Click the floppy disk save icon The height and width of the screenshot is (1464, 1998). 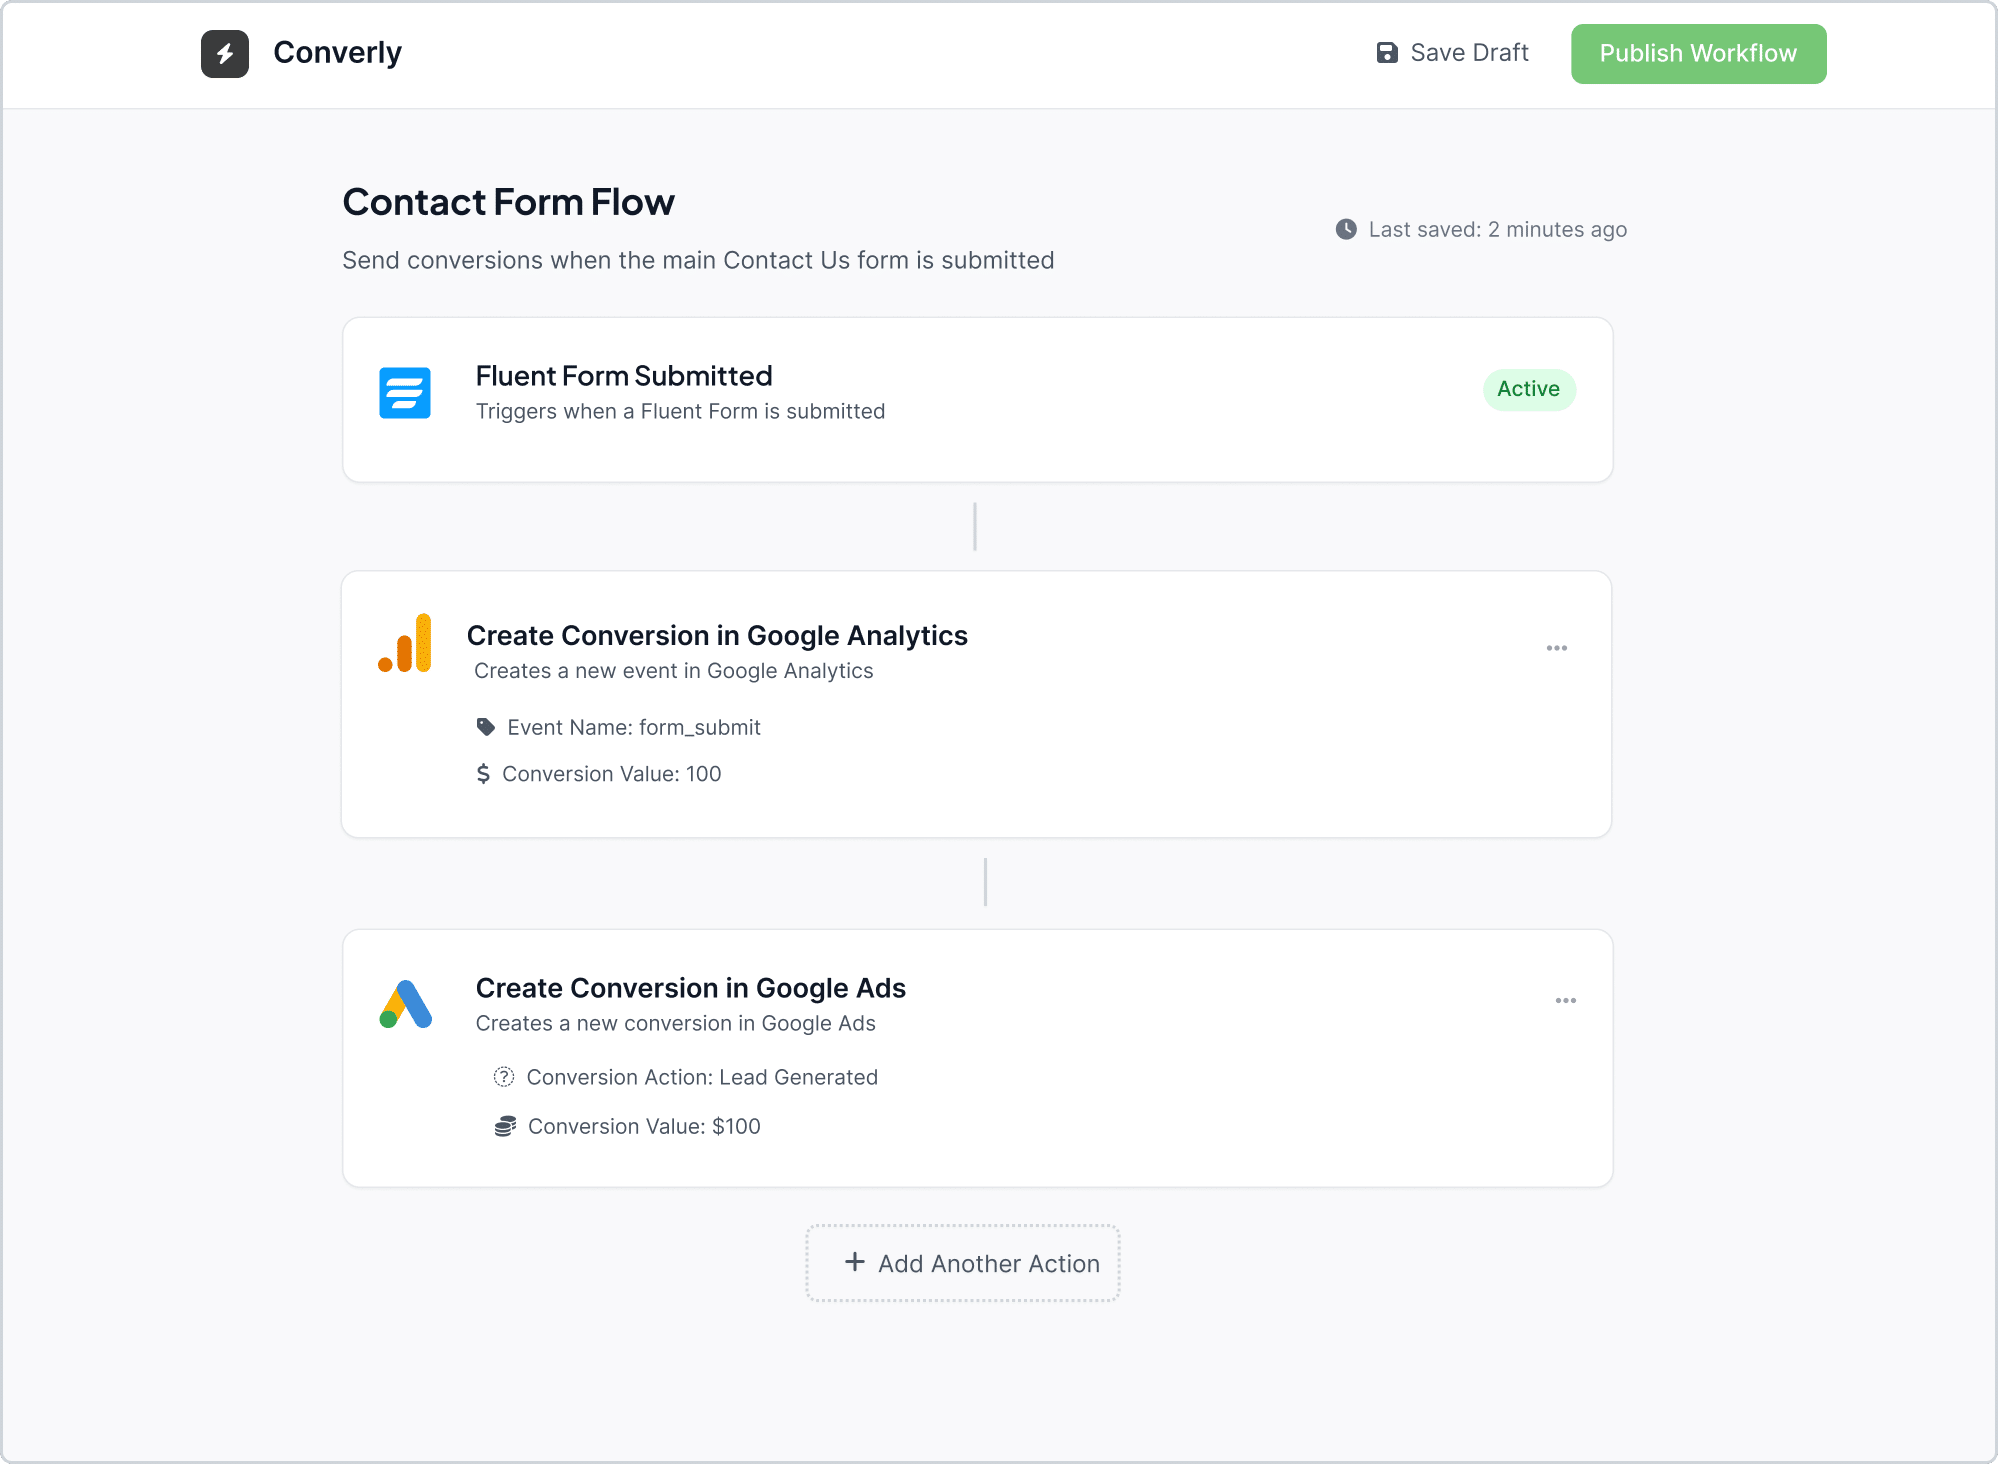click(x=1387, y=53)
